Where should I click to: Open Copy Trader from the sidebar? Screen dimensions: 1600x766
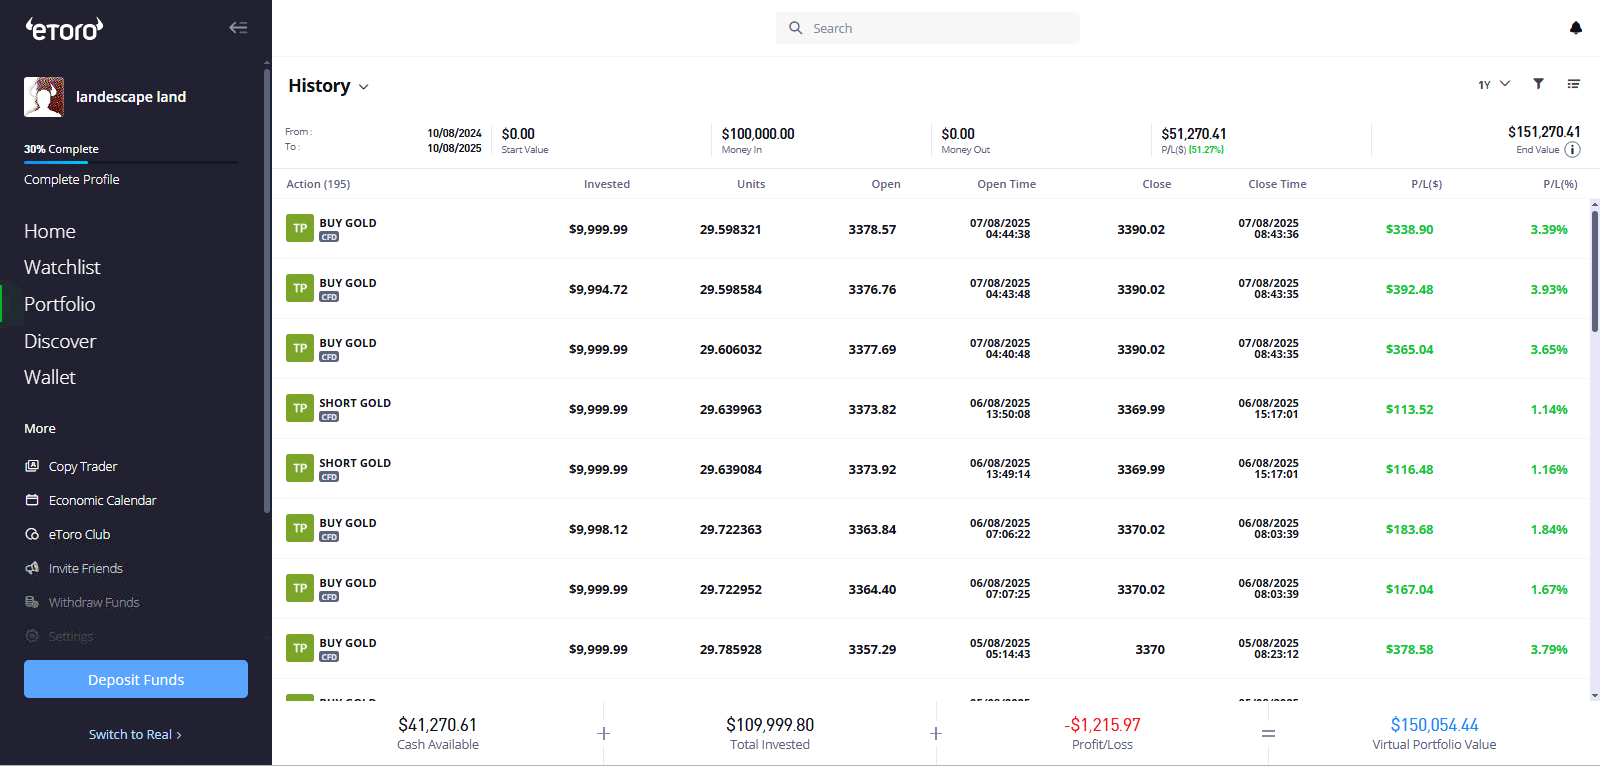tap(83, 467)
